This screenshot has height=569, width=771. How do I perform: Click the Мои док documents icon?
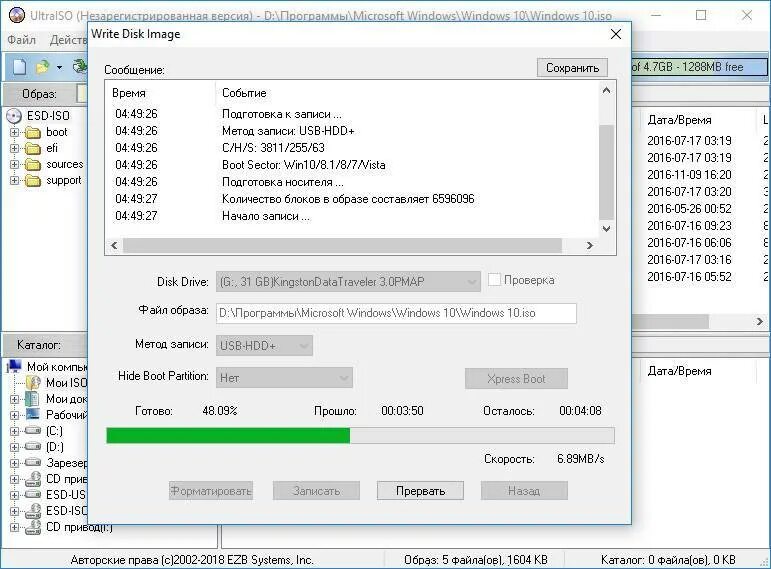[32, 399]
